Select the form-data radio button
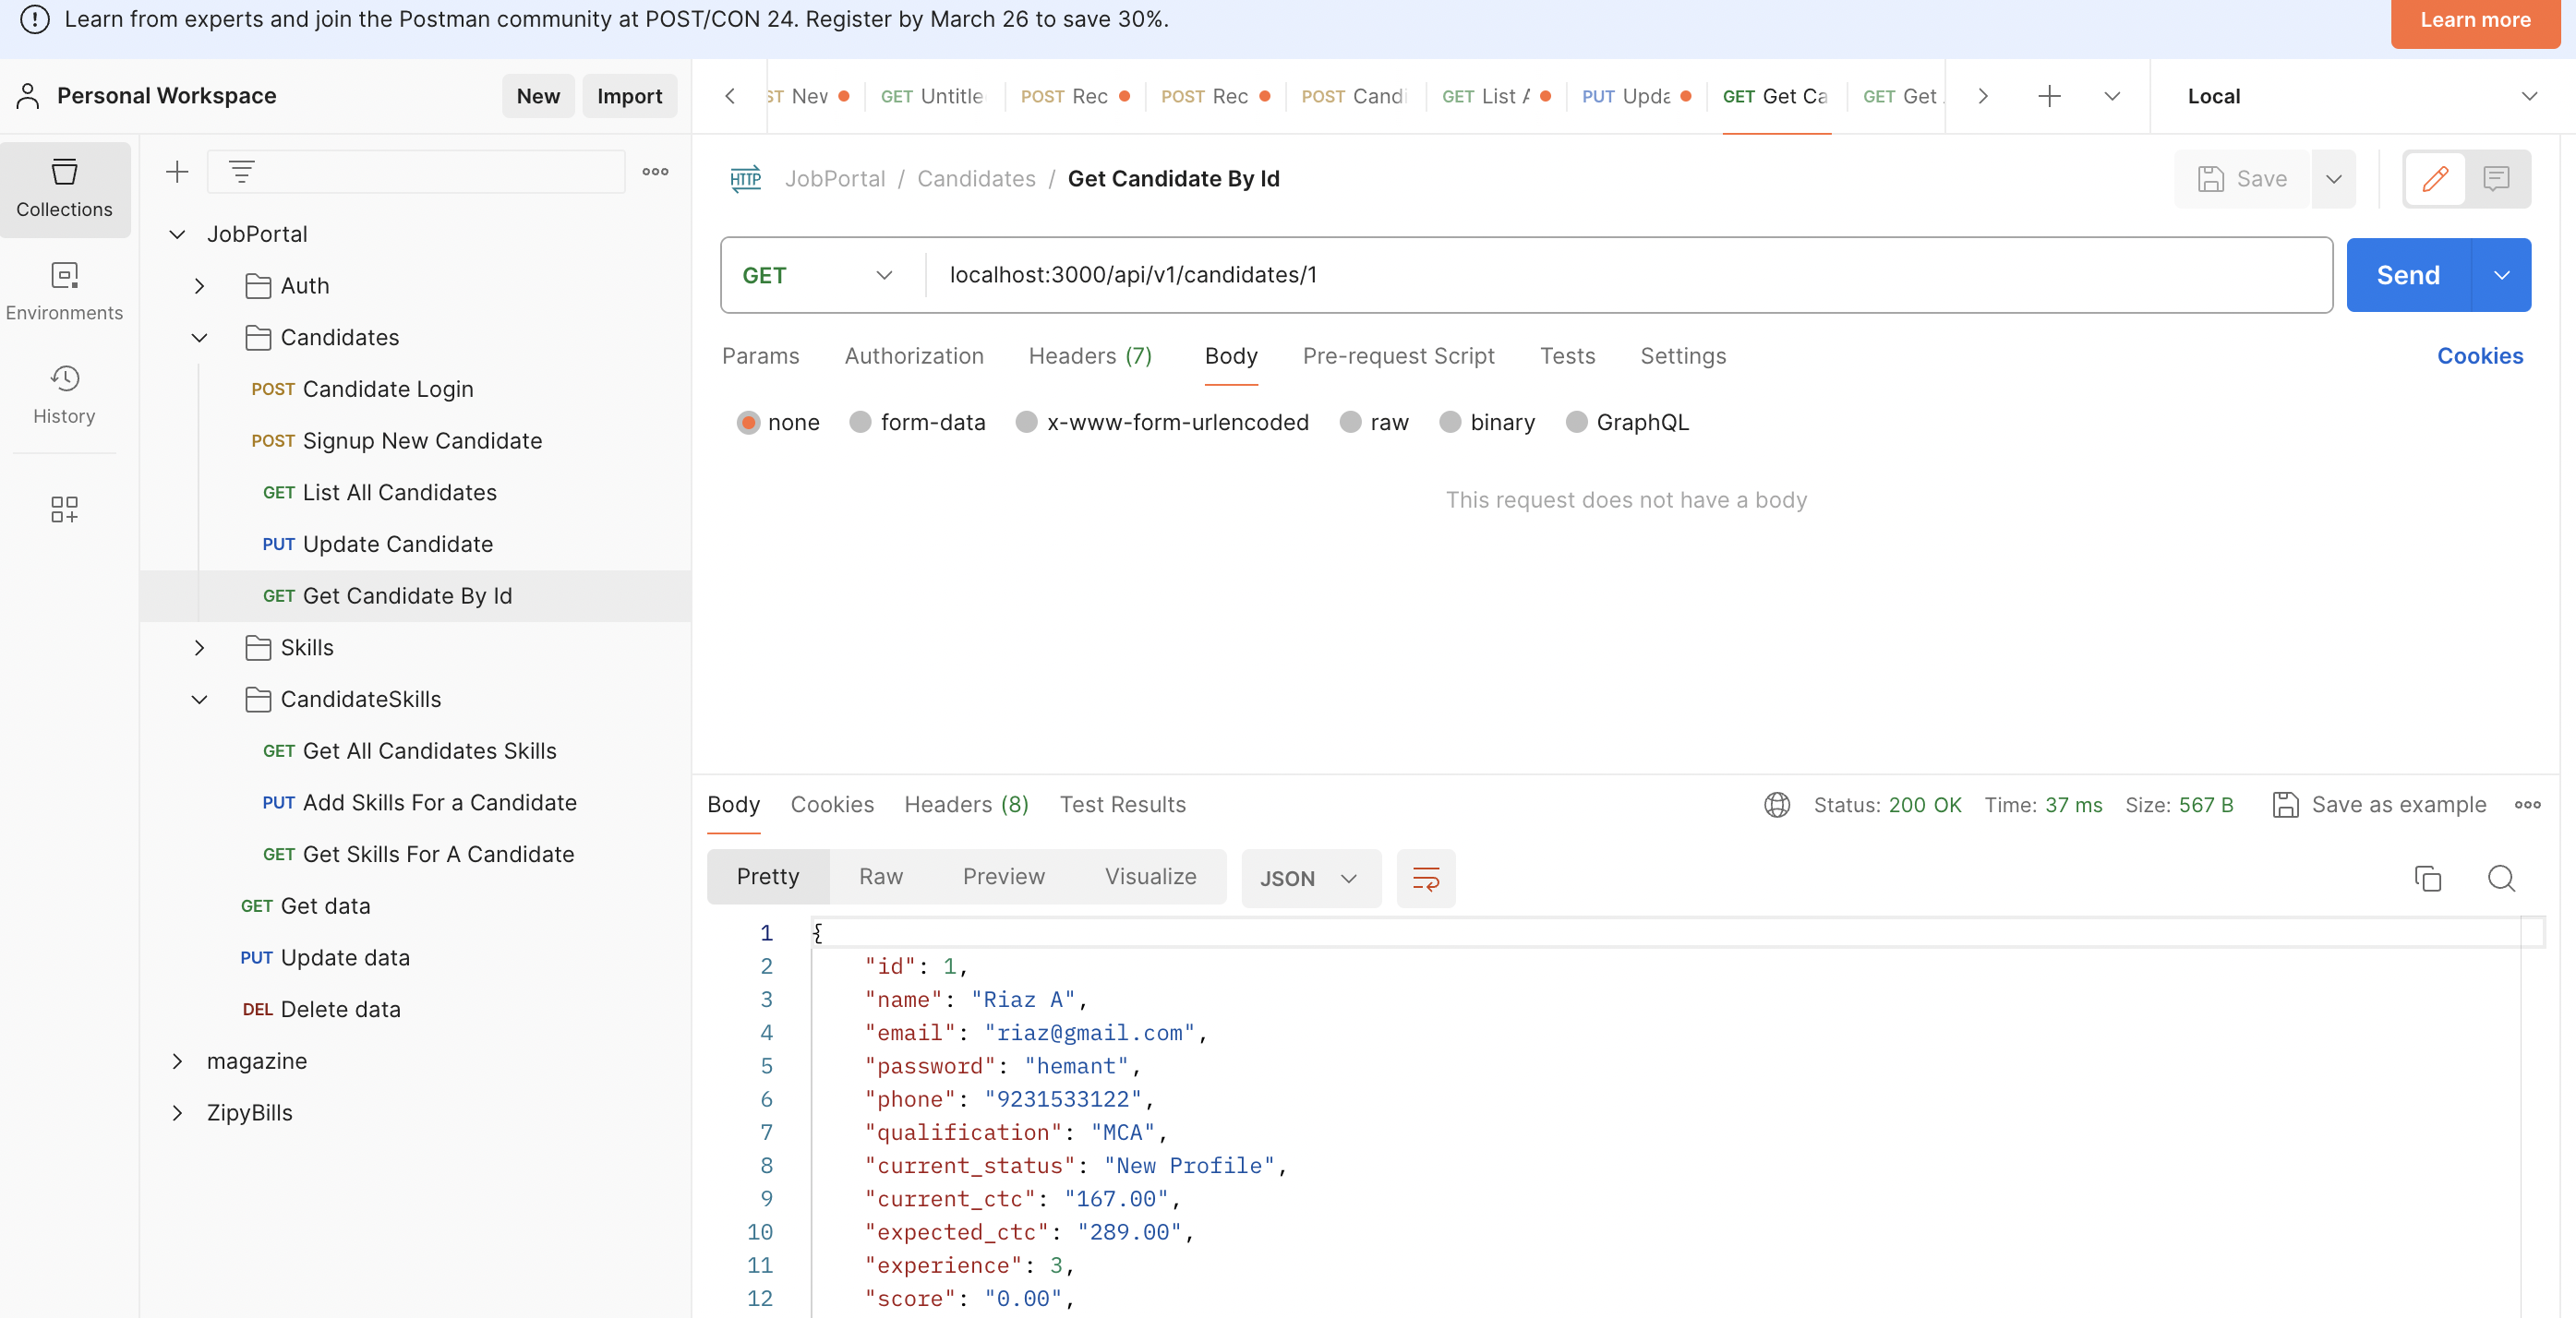 pos(860,422)
